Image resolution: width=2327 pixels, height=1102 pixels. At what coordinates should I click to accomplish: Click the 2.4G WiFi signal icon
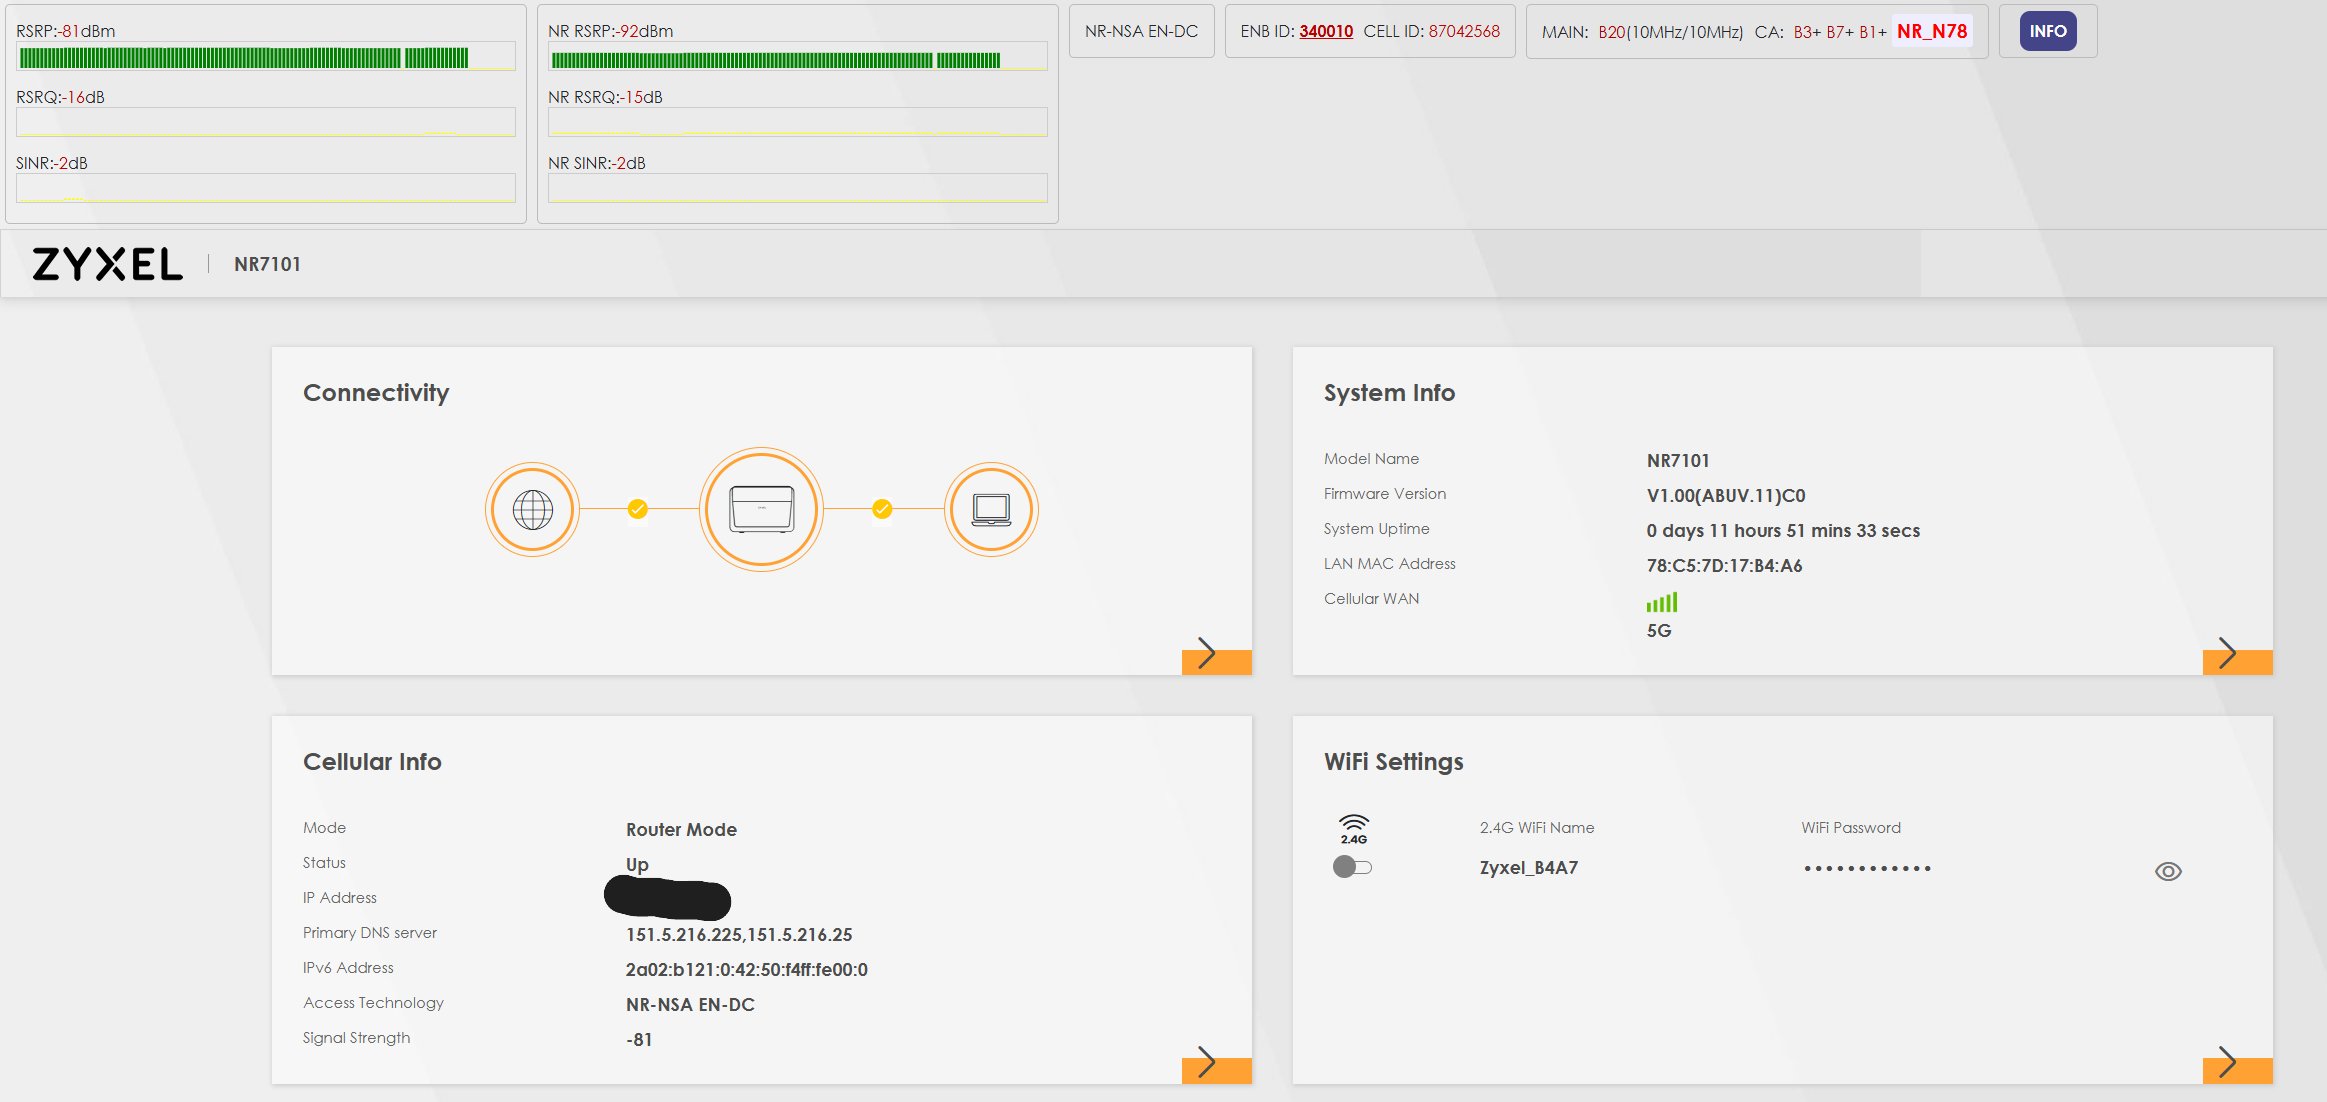(x=1353, y=828)
